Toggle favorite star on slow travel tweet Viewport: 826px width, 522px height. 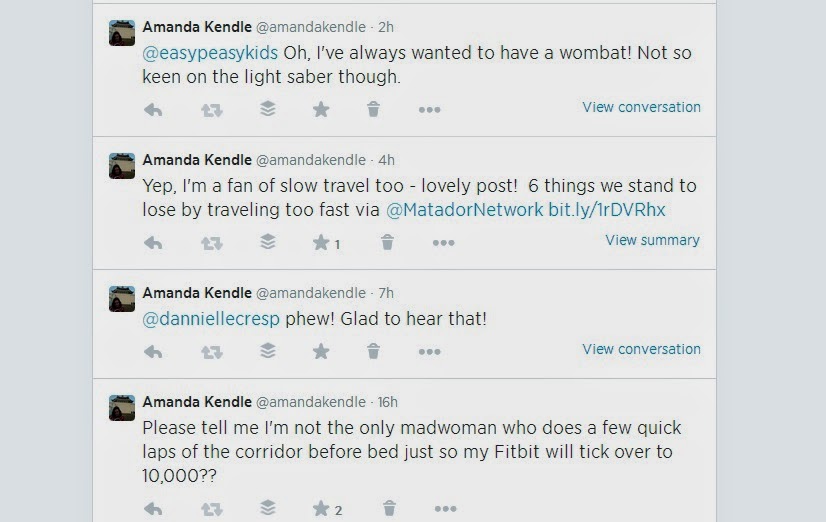(x=321, y=243)
